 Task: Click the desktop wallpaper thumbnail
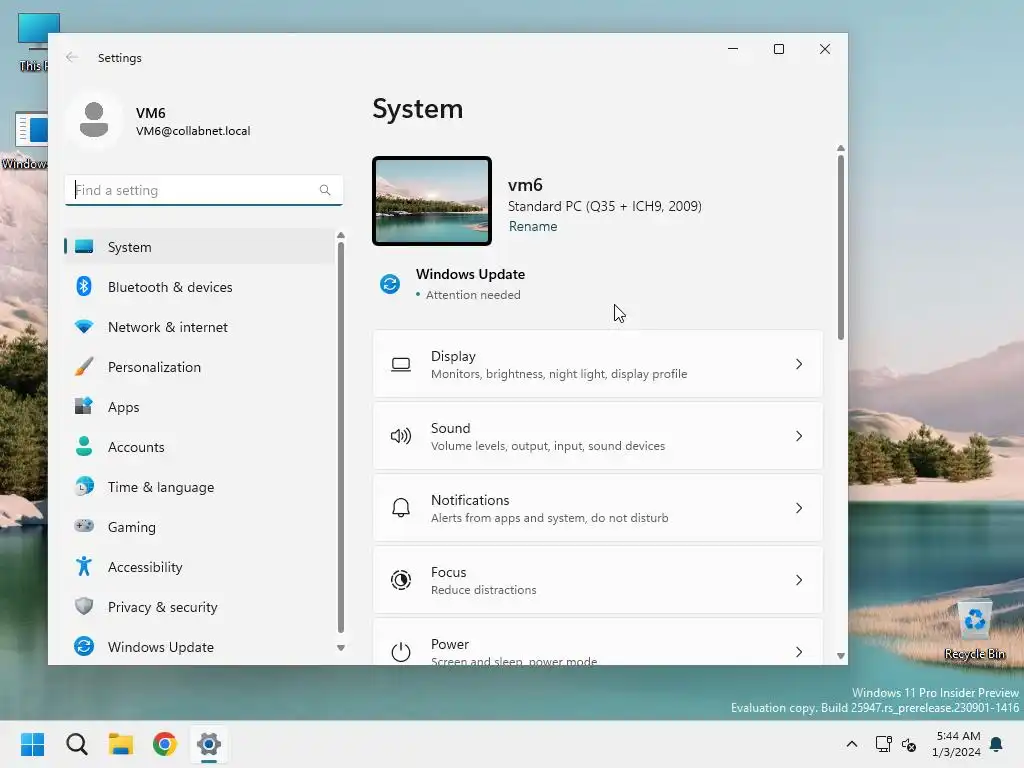(x=432, y=201)
